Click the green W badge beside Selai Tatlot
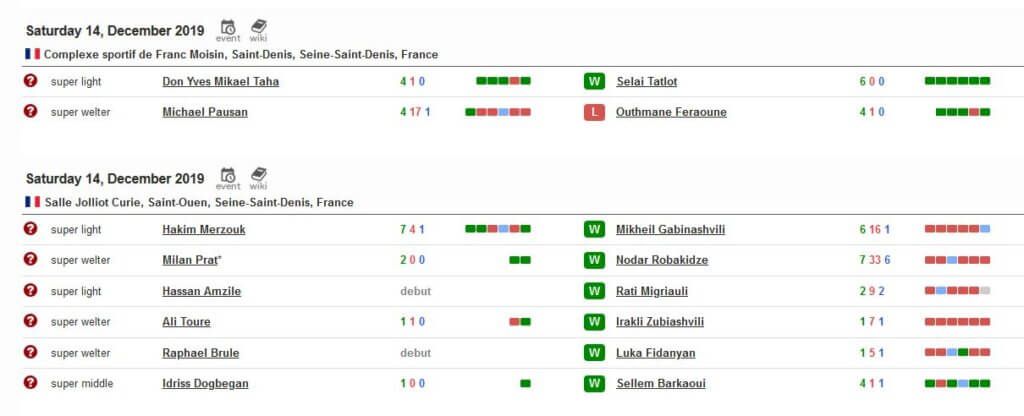1024x416 pixels. [x=594, y=82]
